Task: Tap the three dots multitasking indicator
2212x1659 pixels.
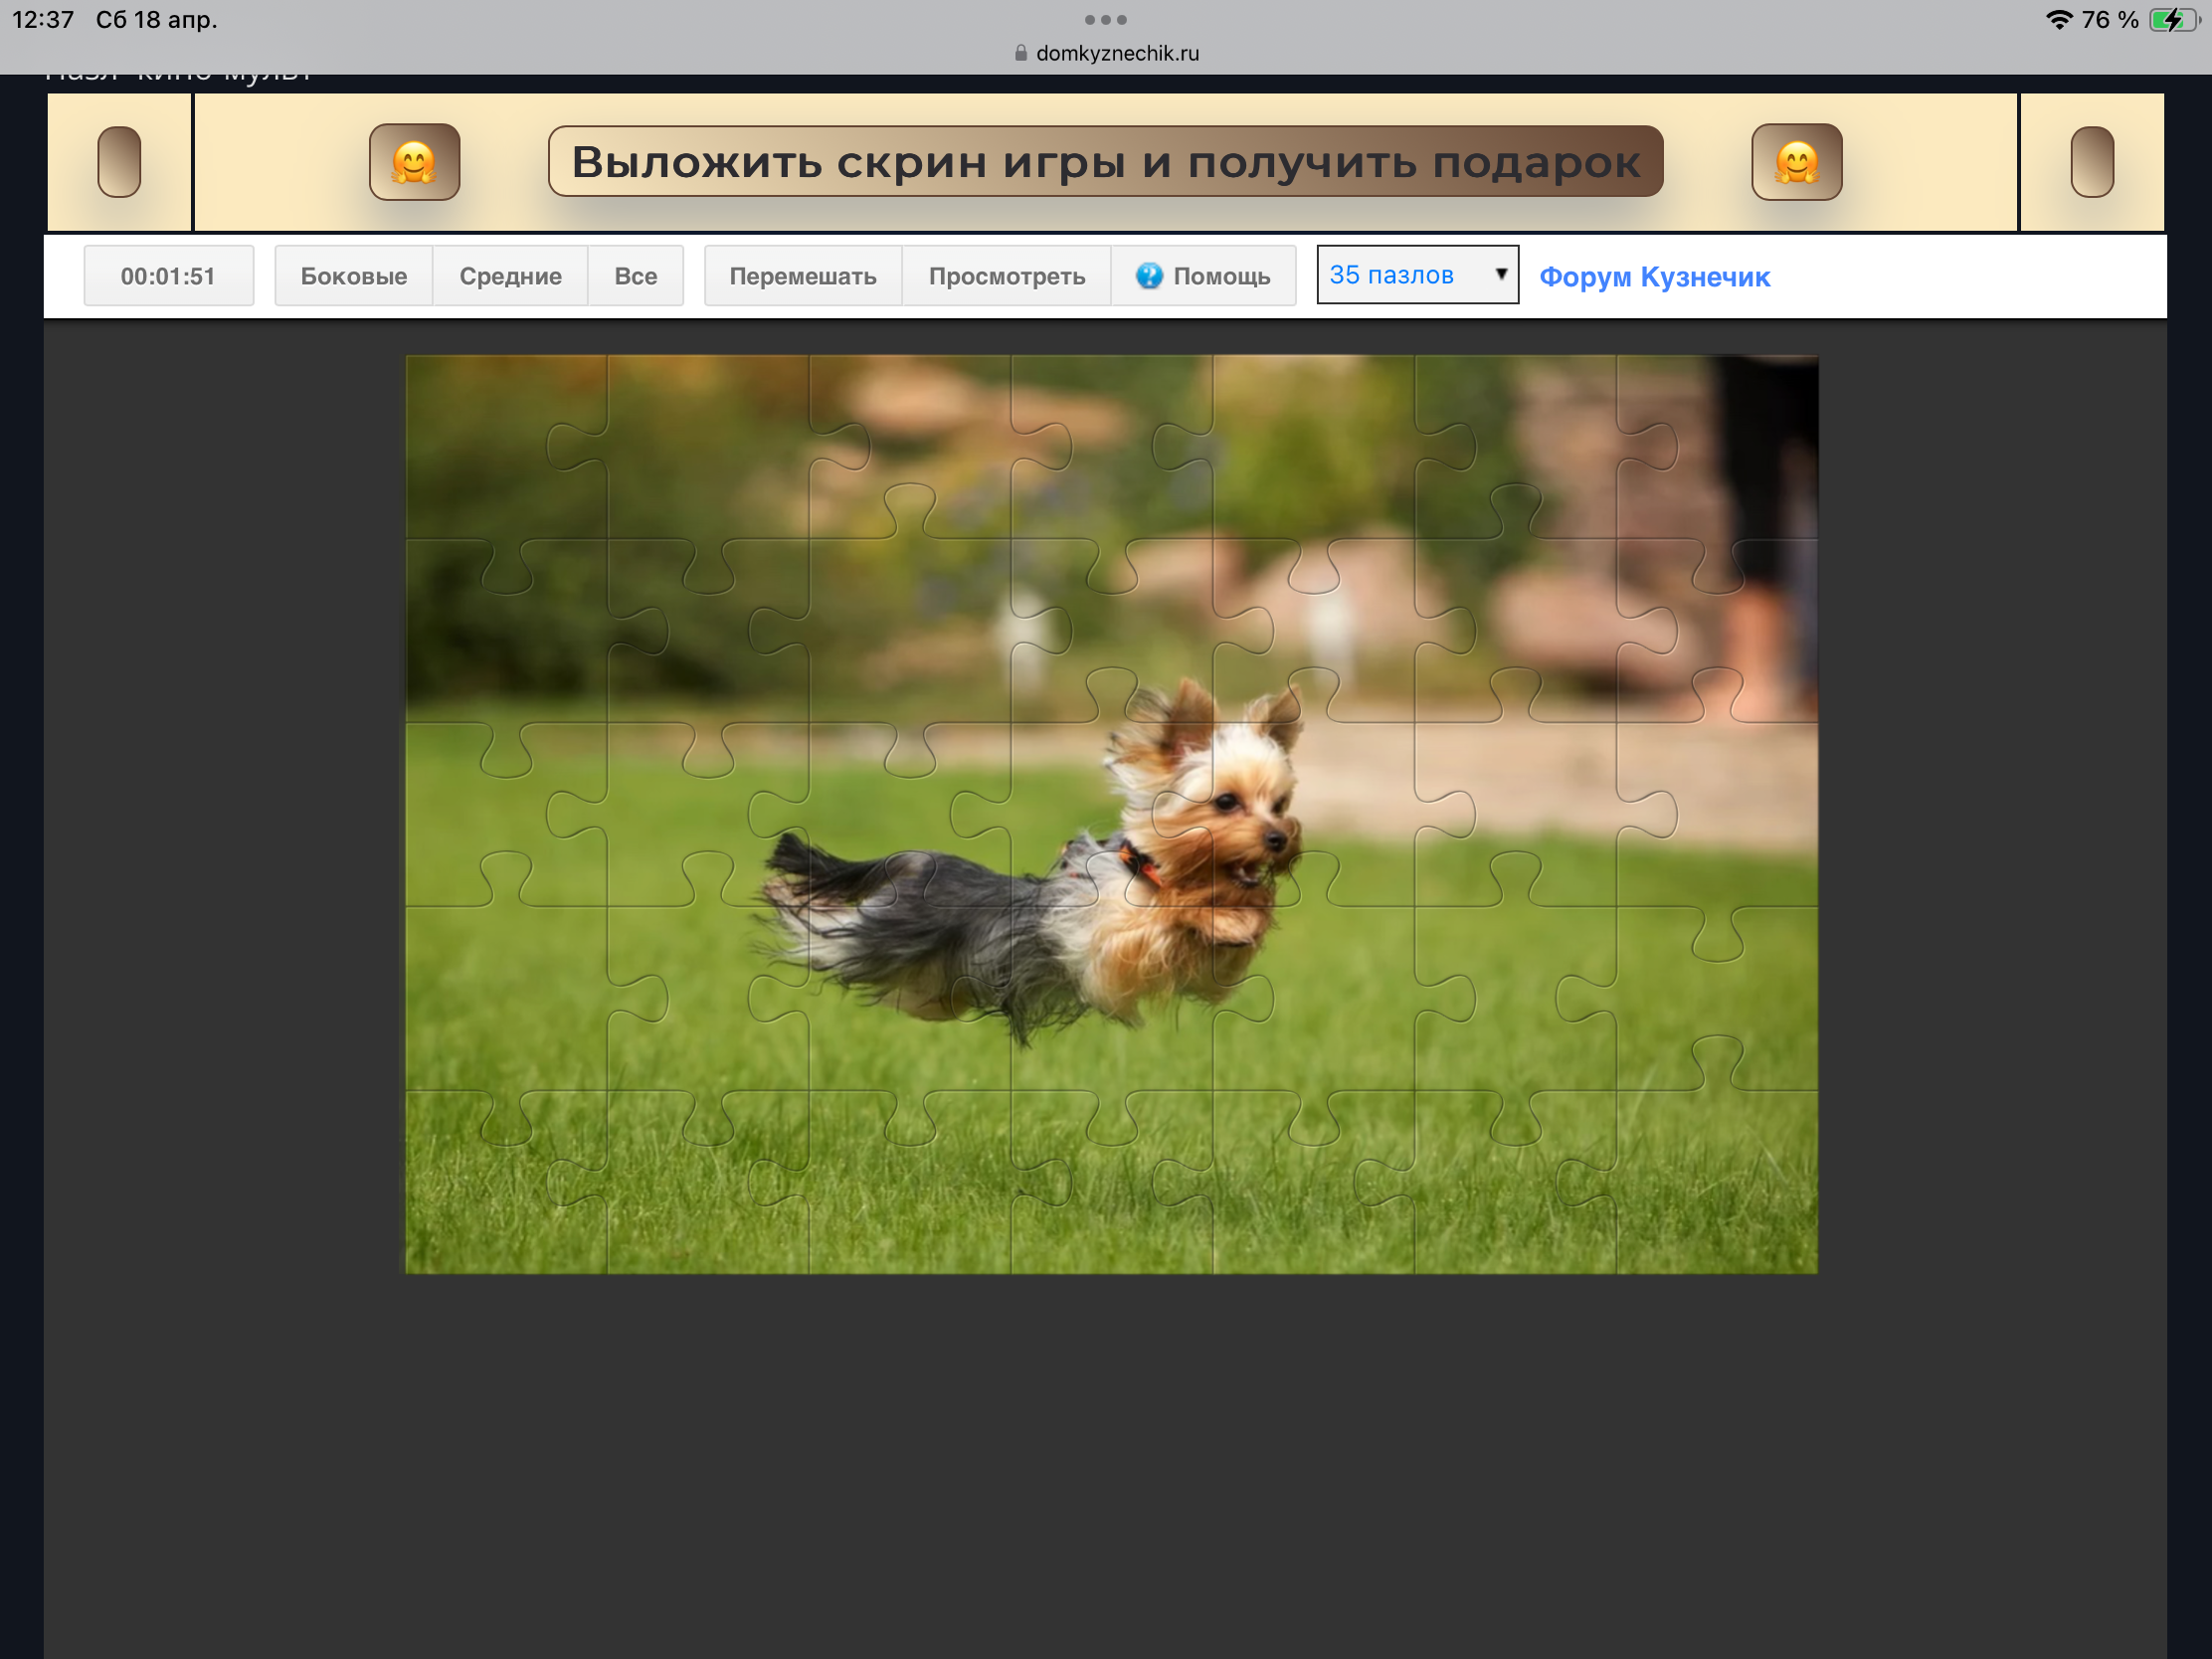Action: tap(1105, 20)
